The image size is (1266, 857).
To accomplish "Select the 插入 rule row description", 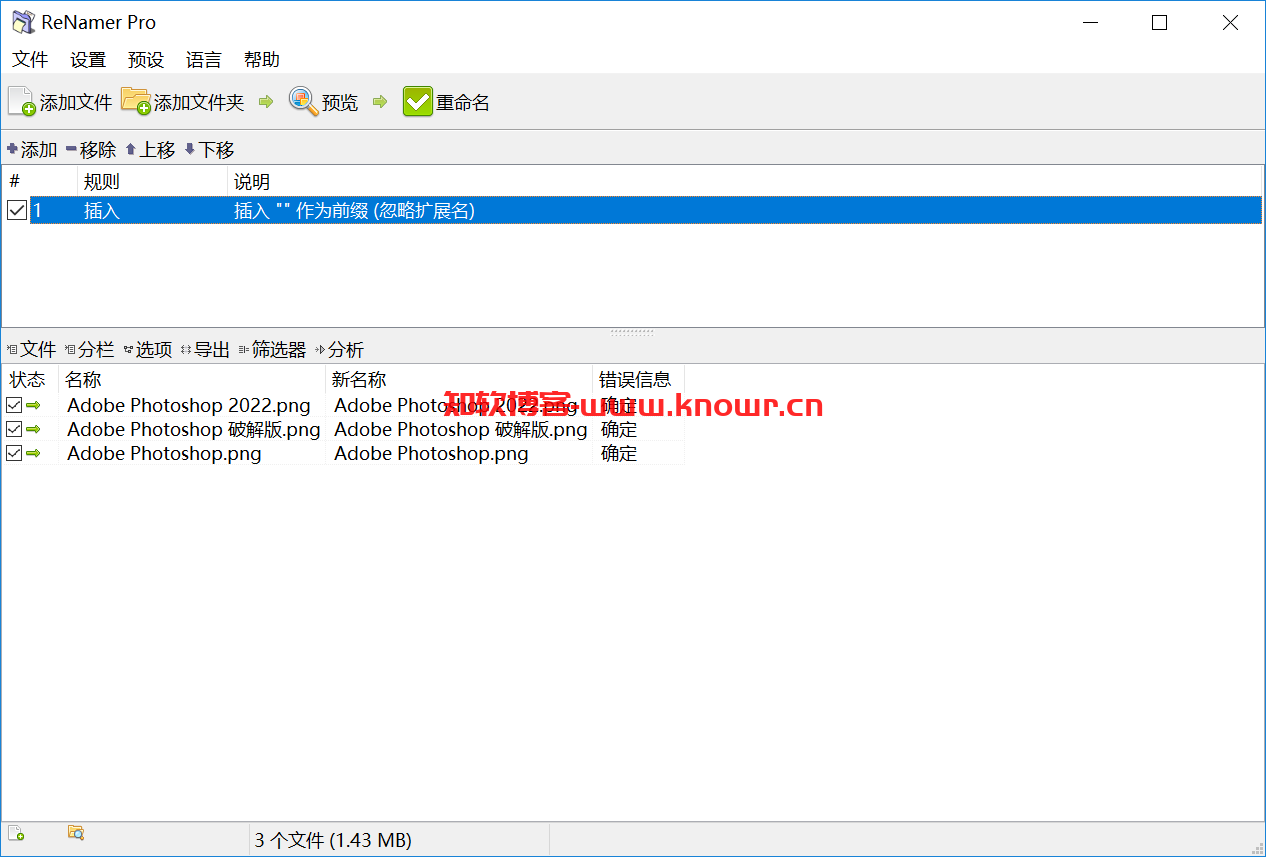I will click(x=354, y=210).
